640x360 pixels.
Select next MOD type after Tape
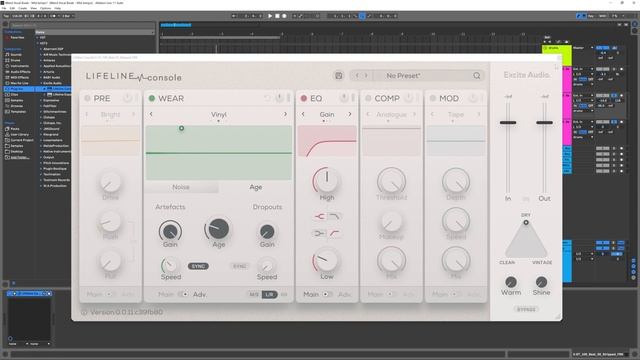pos(479,114)
